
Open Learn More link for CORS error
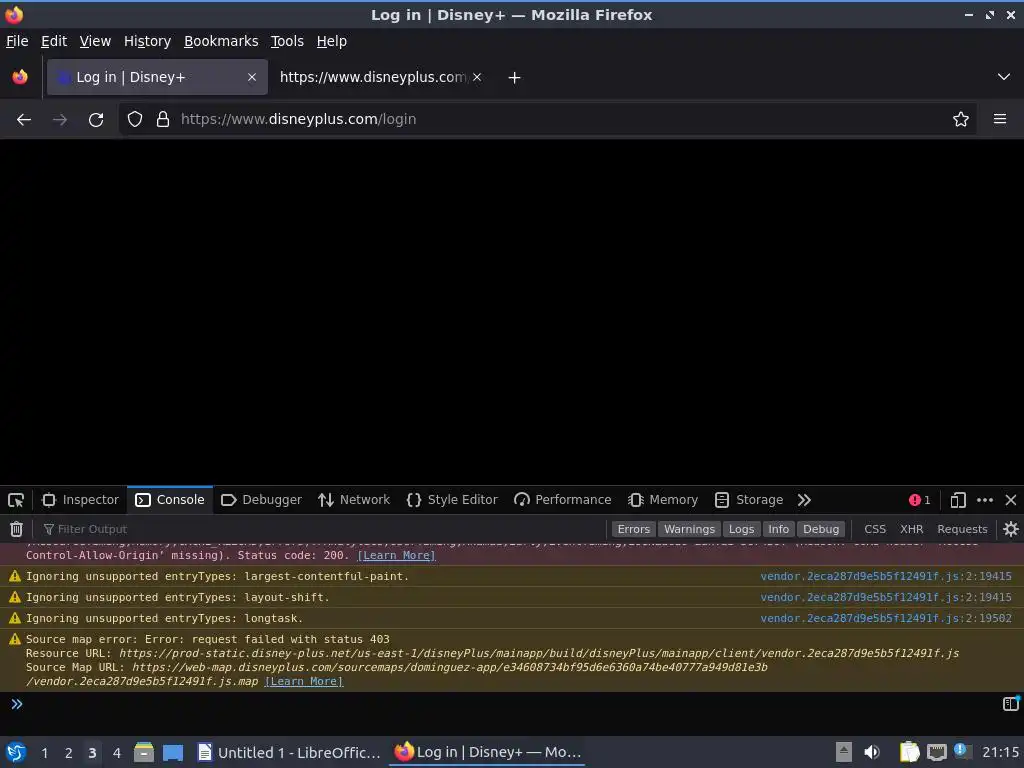point(396,555)
